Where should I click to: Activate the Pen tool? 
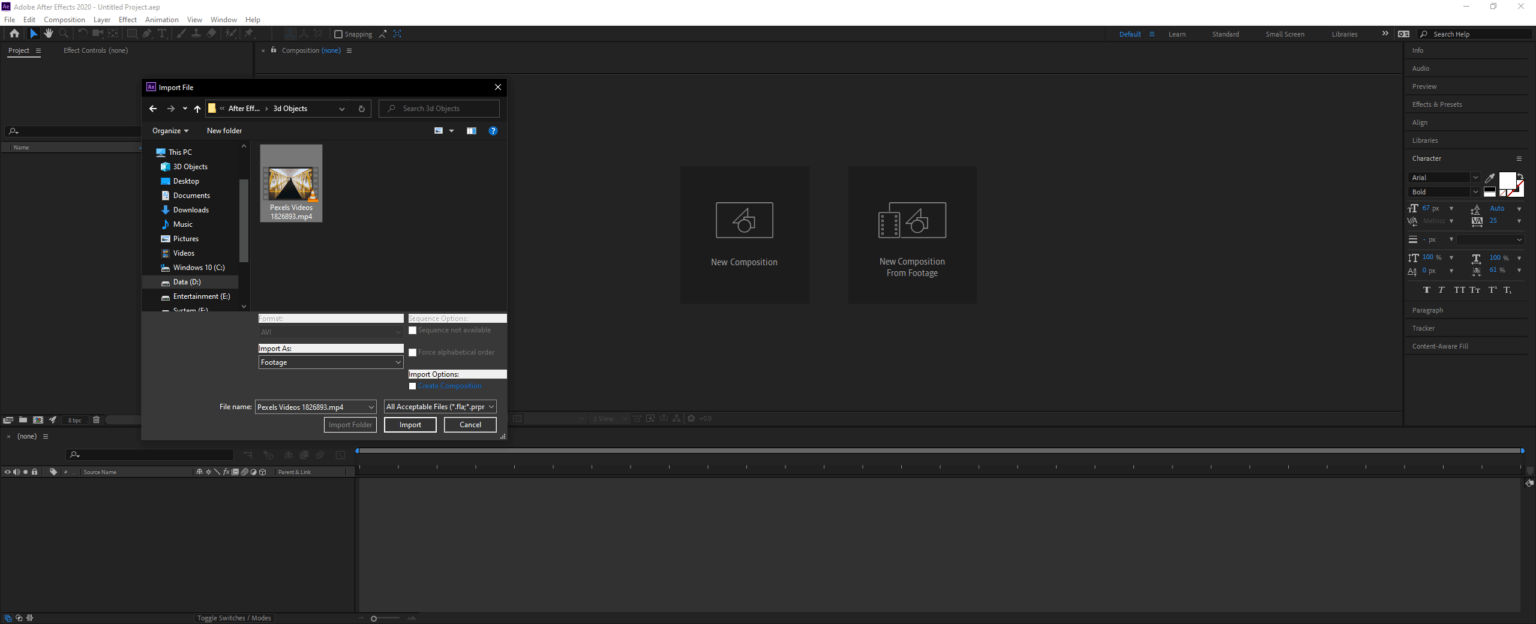point(148,33)
